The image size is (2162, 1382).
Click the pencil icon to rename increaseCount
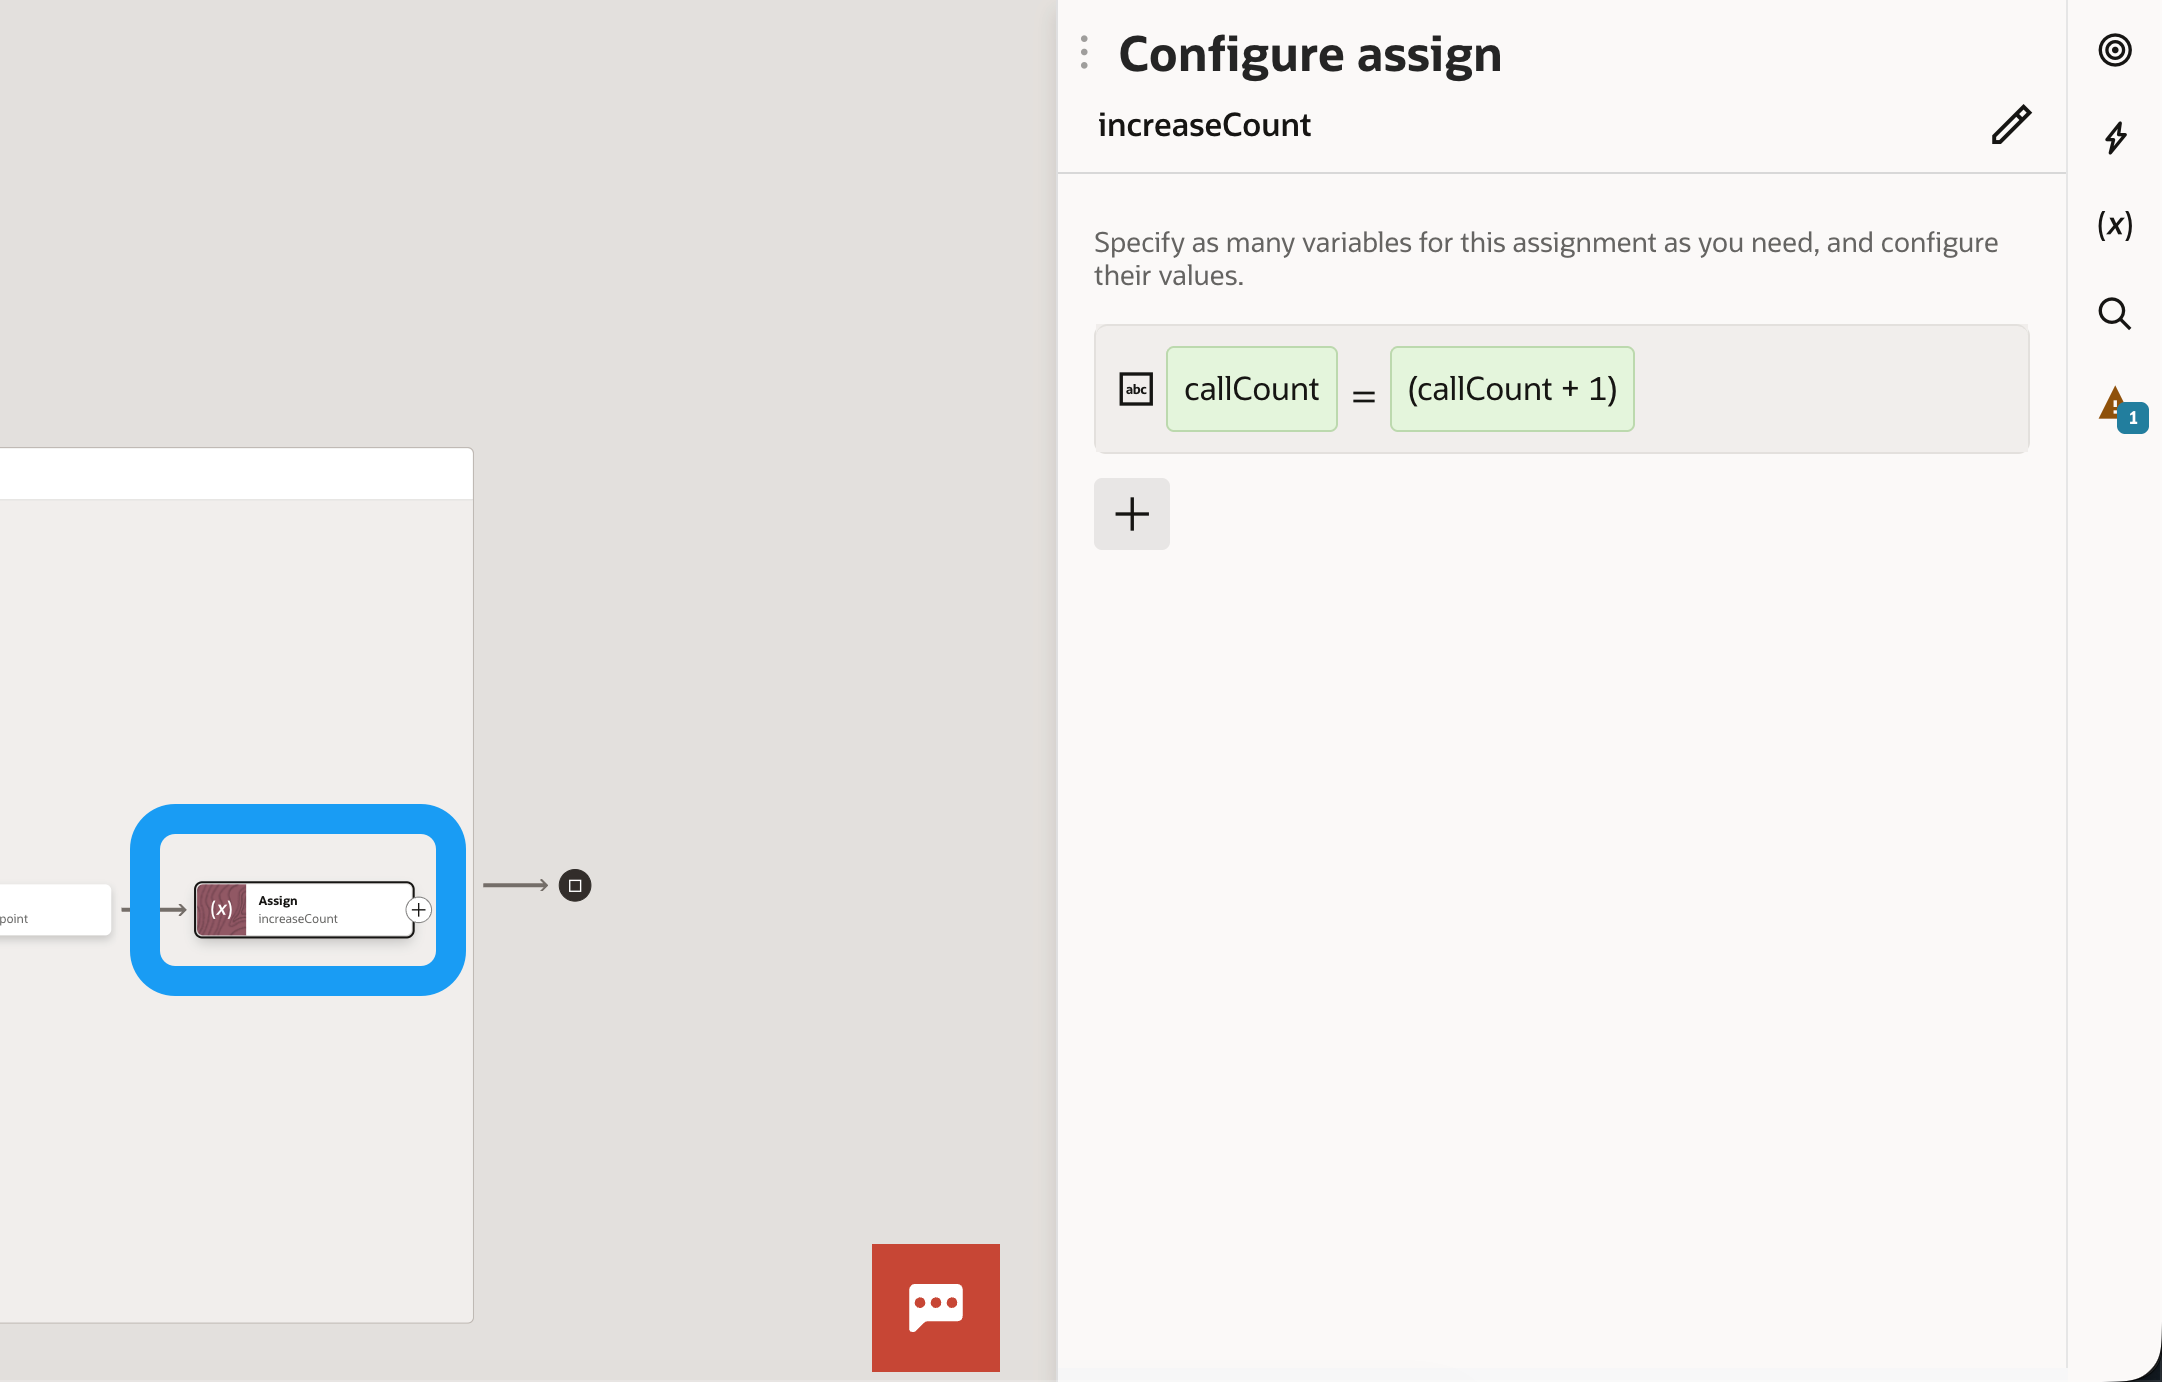pyautogui.click(x=2010, y=125)
